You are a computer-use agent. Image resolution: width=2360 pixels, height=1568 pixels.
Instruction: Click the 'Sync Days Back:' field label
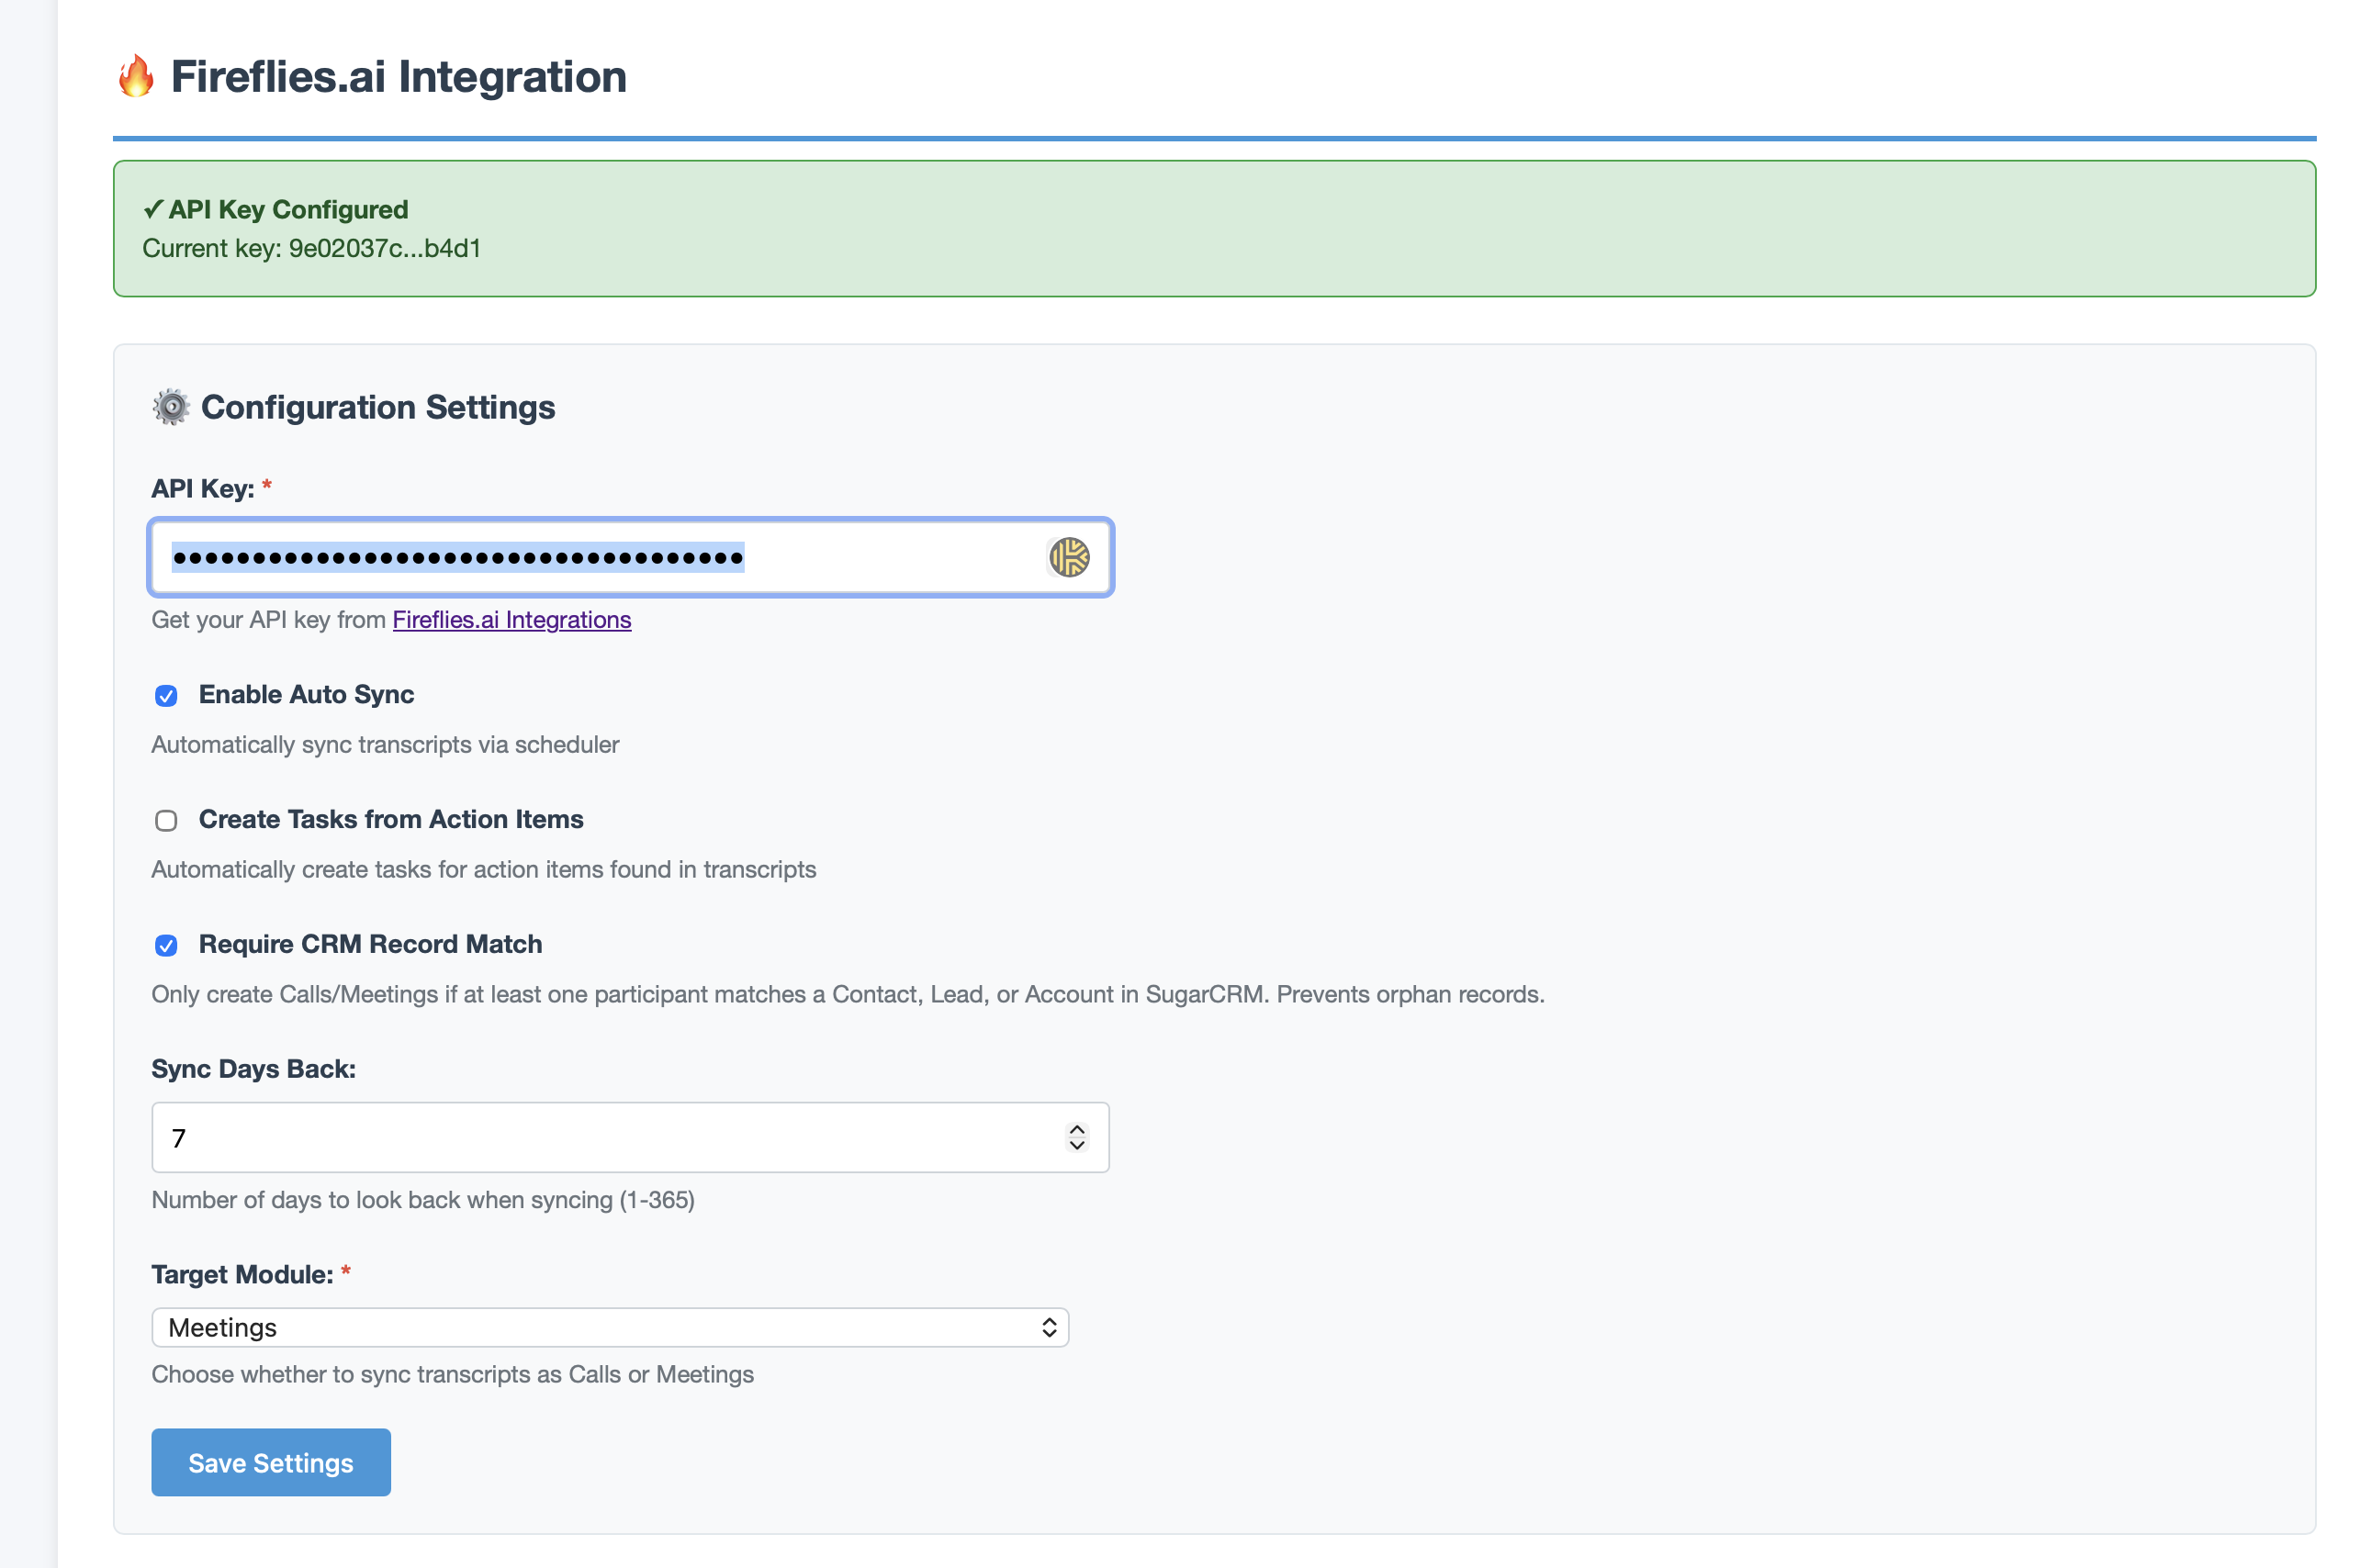pos(253,1069)
